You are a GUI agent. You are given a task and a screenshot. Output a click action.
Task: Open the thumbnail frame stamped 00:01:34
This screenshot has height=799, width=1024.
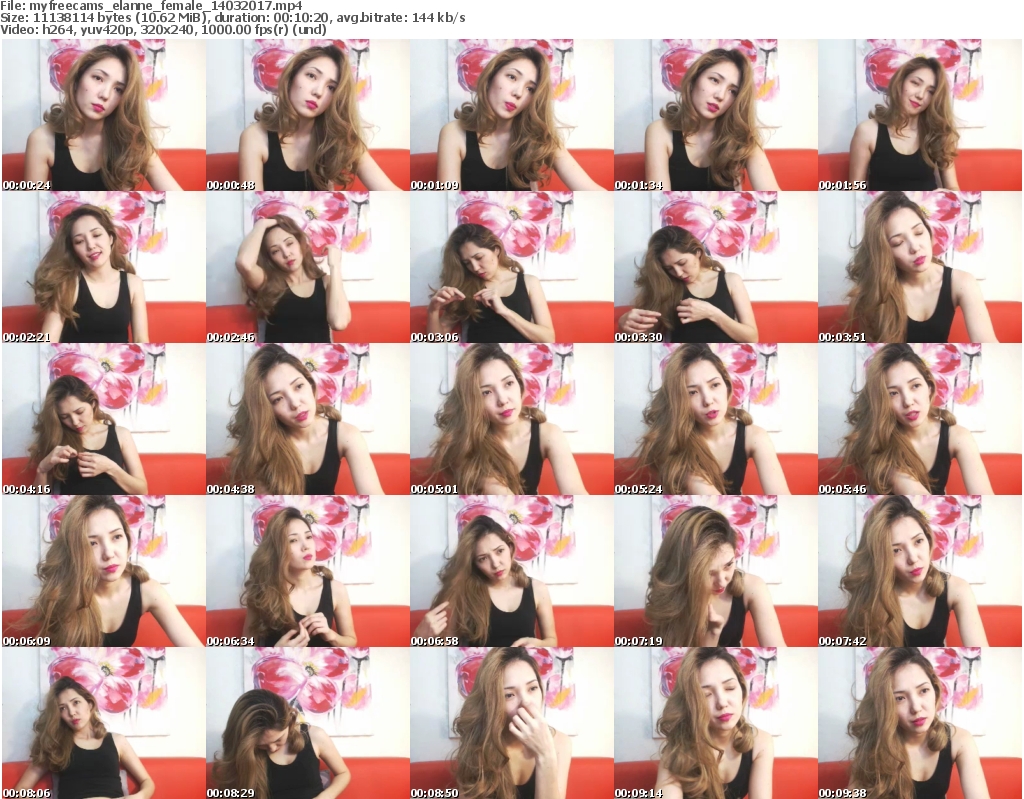(x=716, y=115)
